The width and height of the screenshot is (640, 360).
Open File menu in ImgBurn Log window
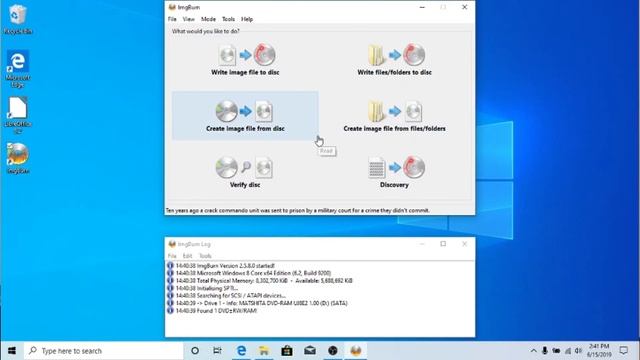[x=172, y=256]
